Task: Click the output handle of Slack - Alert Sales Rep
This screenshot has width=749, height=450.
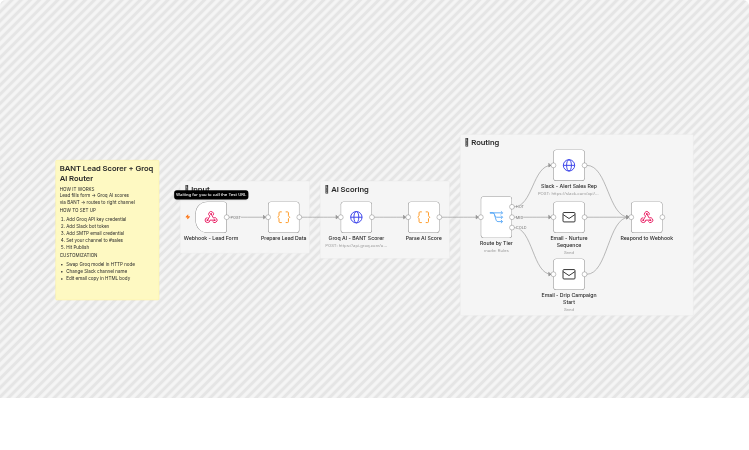Action: pyautogui.click(x=585, y=165)
